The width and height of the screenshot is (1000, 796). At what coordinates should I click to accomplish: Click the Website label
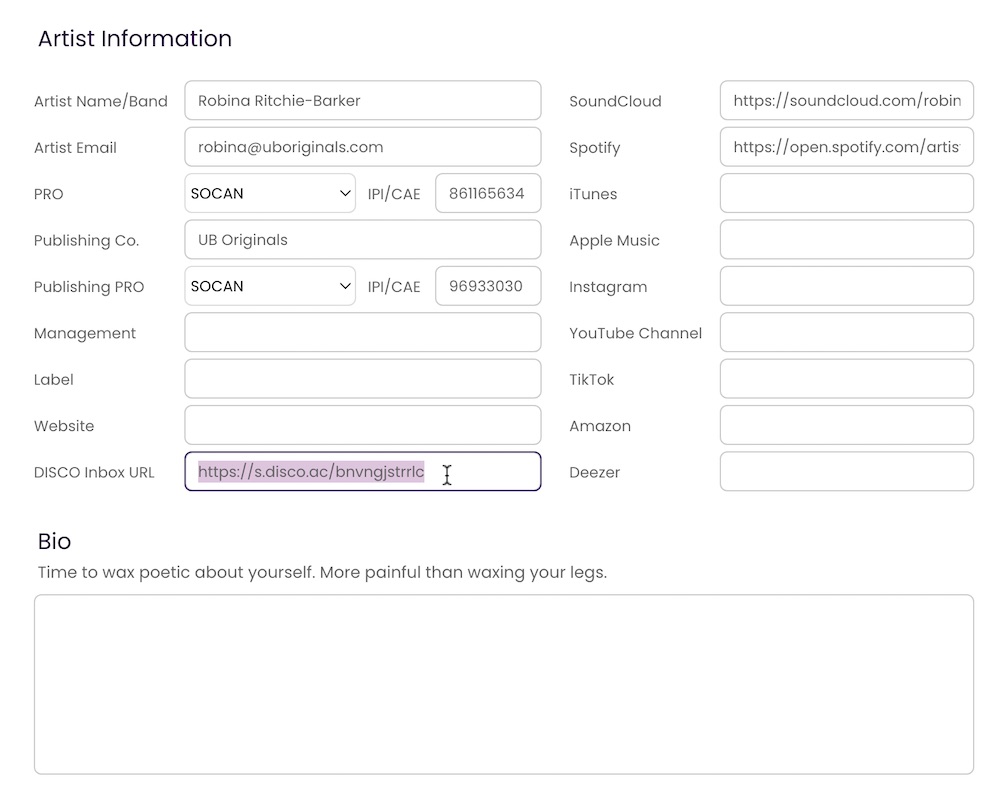pos(64,426)
